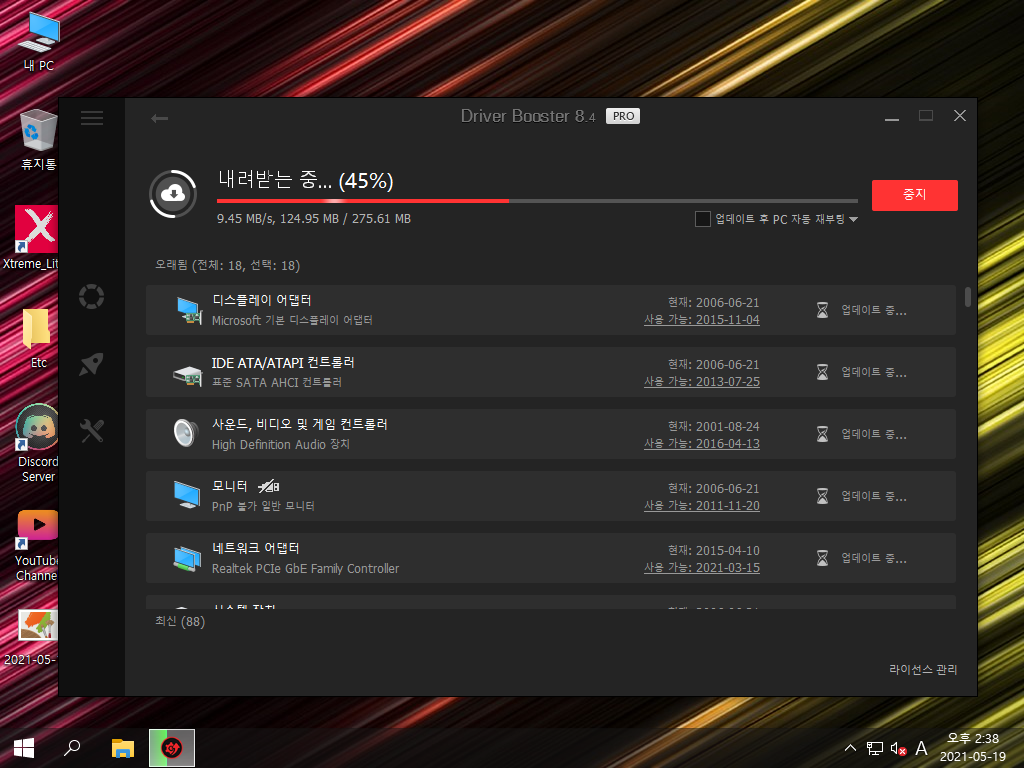Select the IDE ATA/ATAPI 컨트롤러 row title
This screenshot has height=768, width=1024.
[x=283, y=362]
